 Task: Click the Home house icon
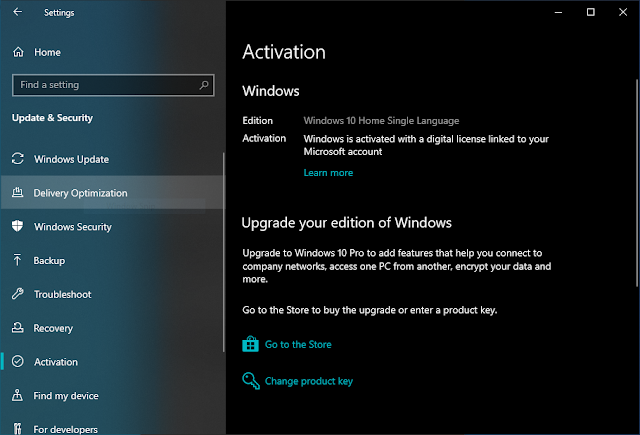tap(18, 52)
